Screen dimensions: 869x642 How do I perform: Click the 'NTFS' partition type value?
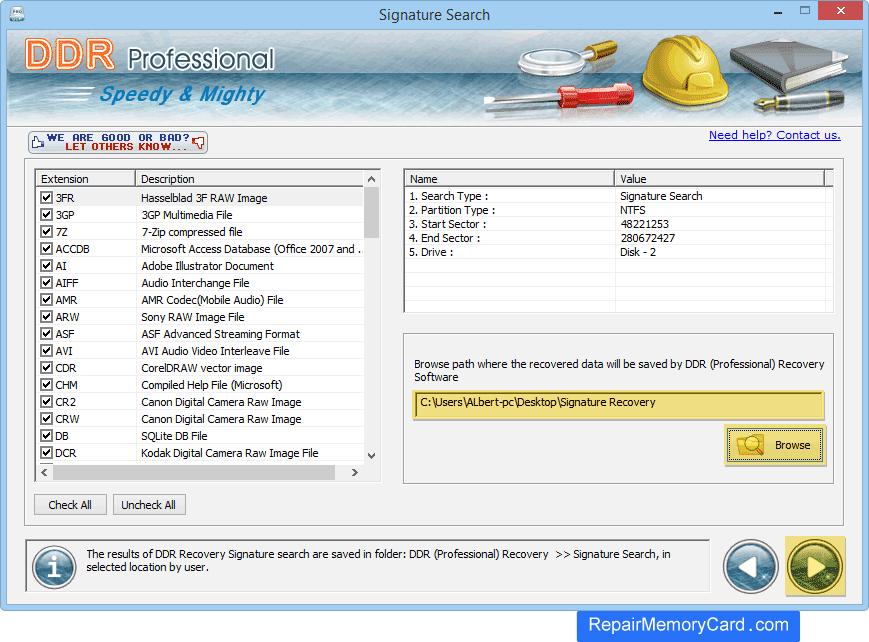[633, 210]
